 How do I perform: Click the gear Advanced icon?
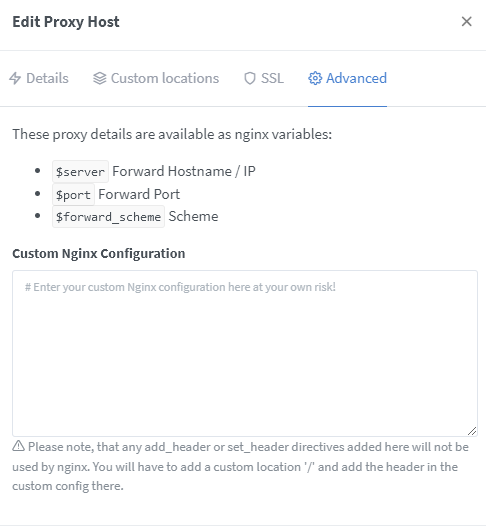point(315,78)
